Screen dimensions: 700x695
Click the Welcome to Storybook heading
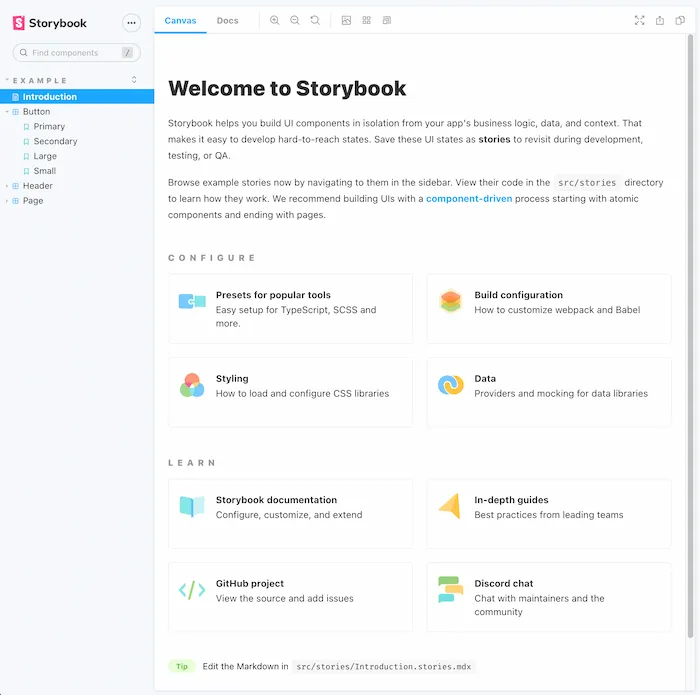point(287,88)
